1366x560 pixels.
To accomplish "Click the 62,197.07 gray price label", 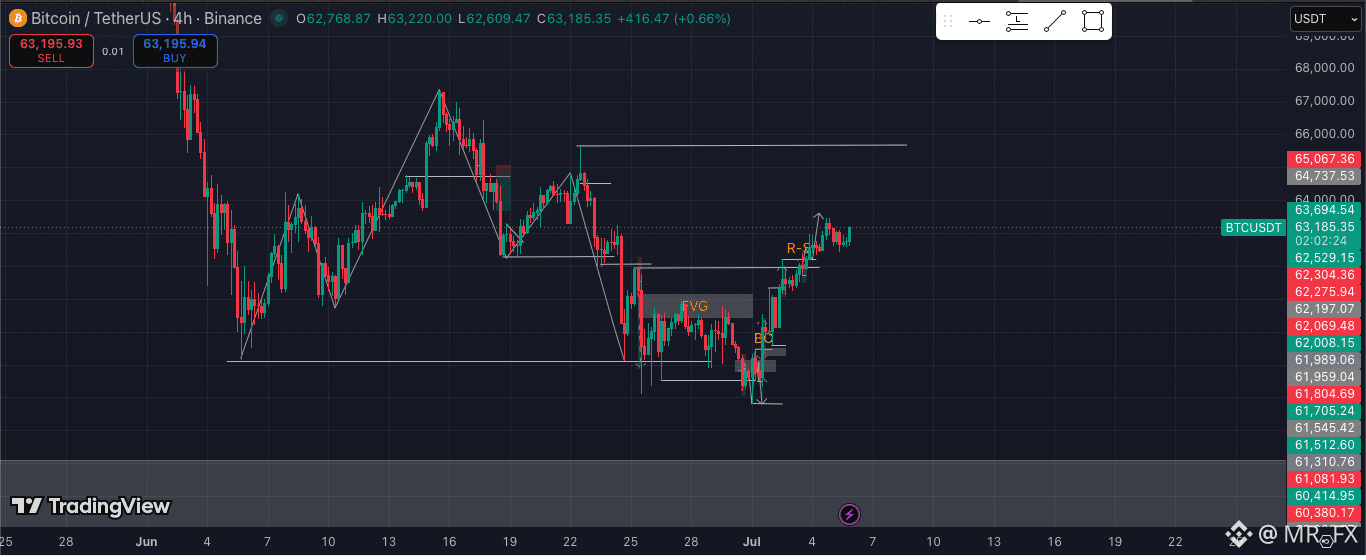I will point(1324,309).
